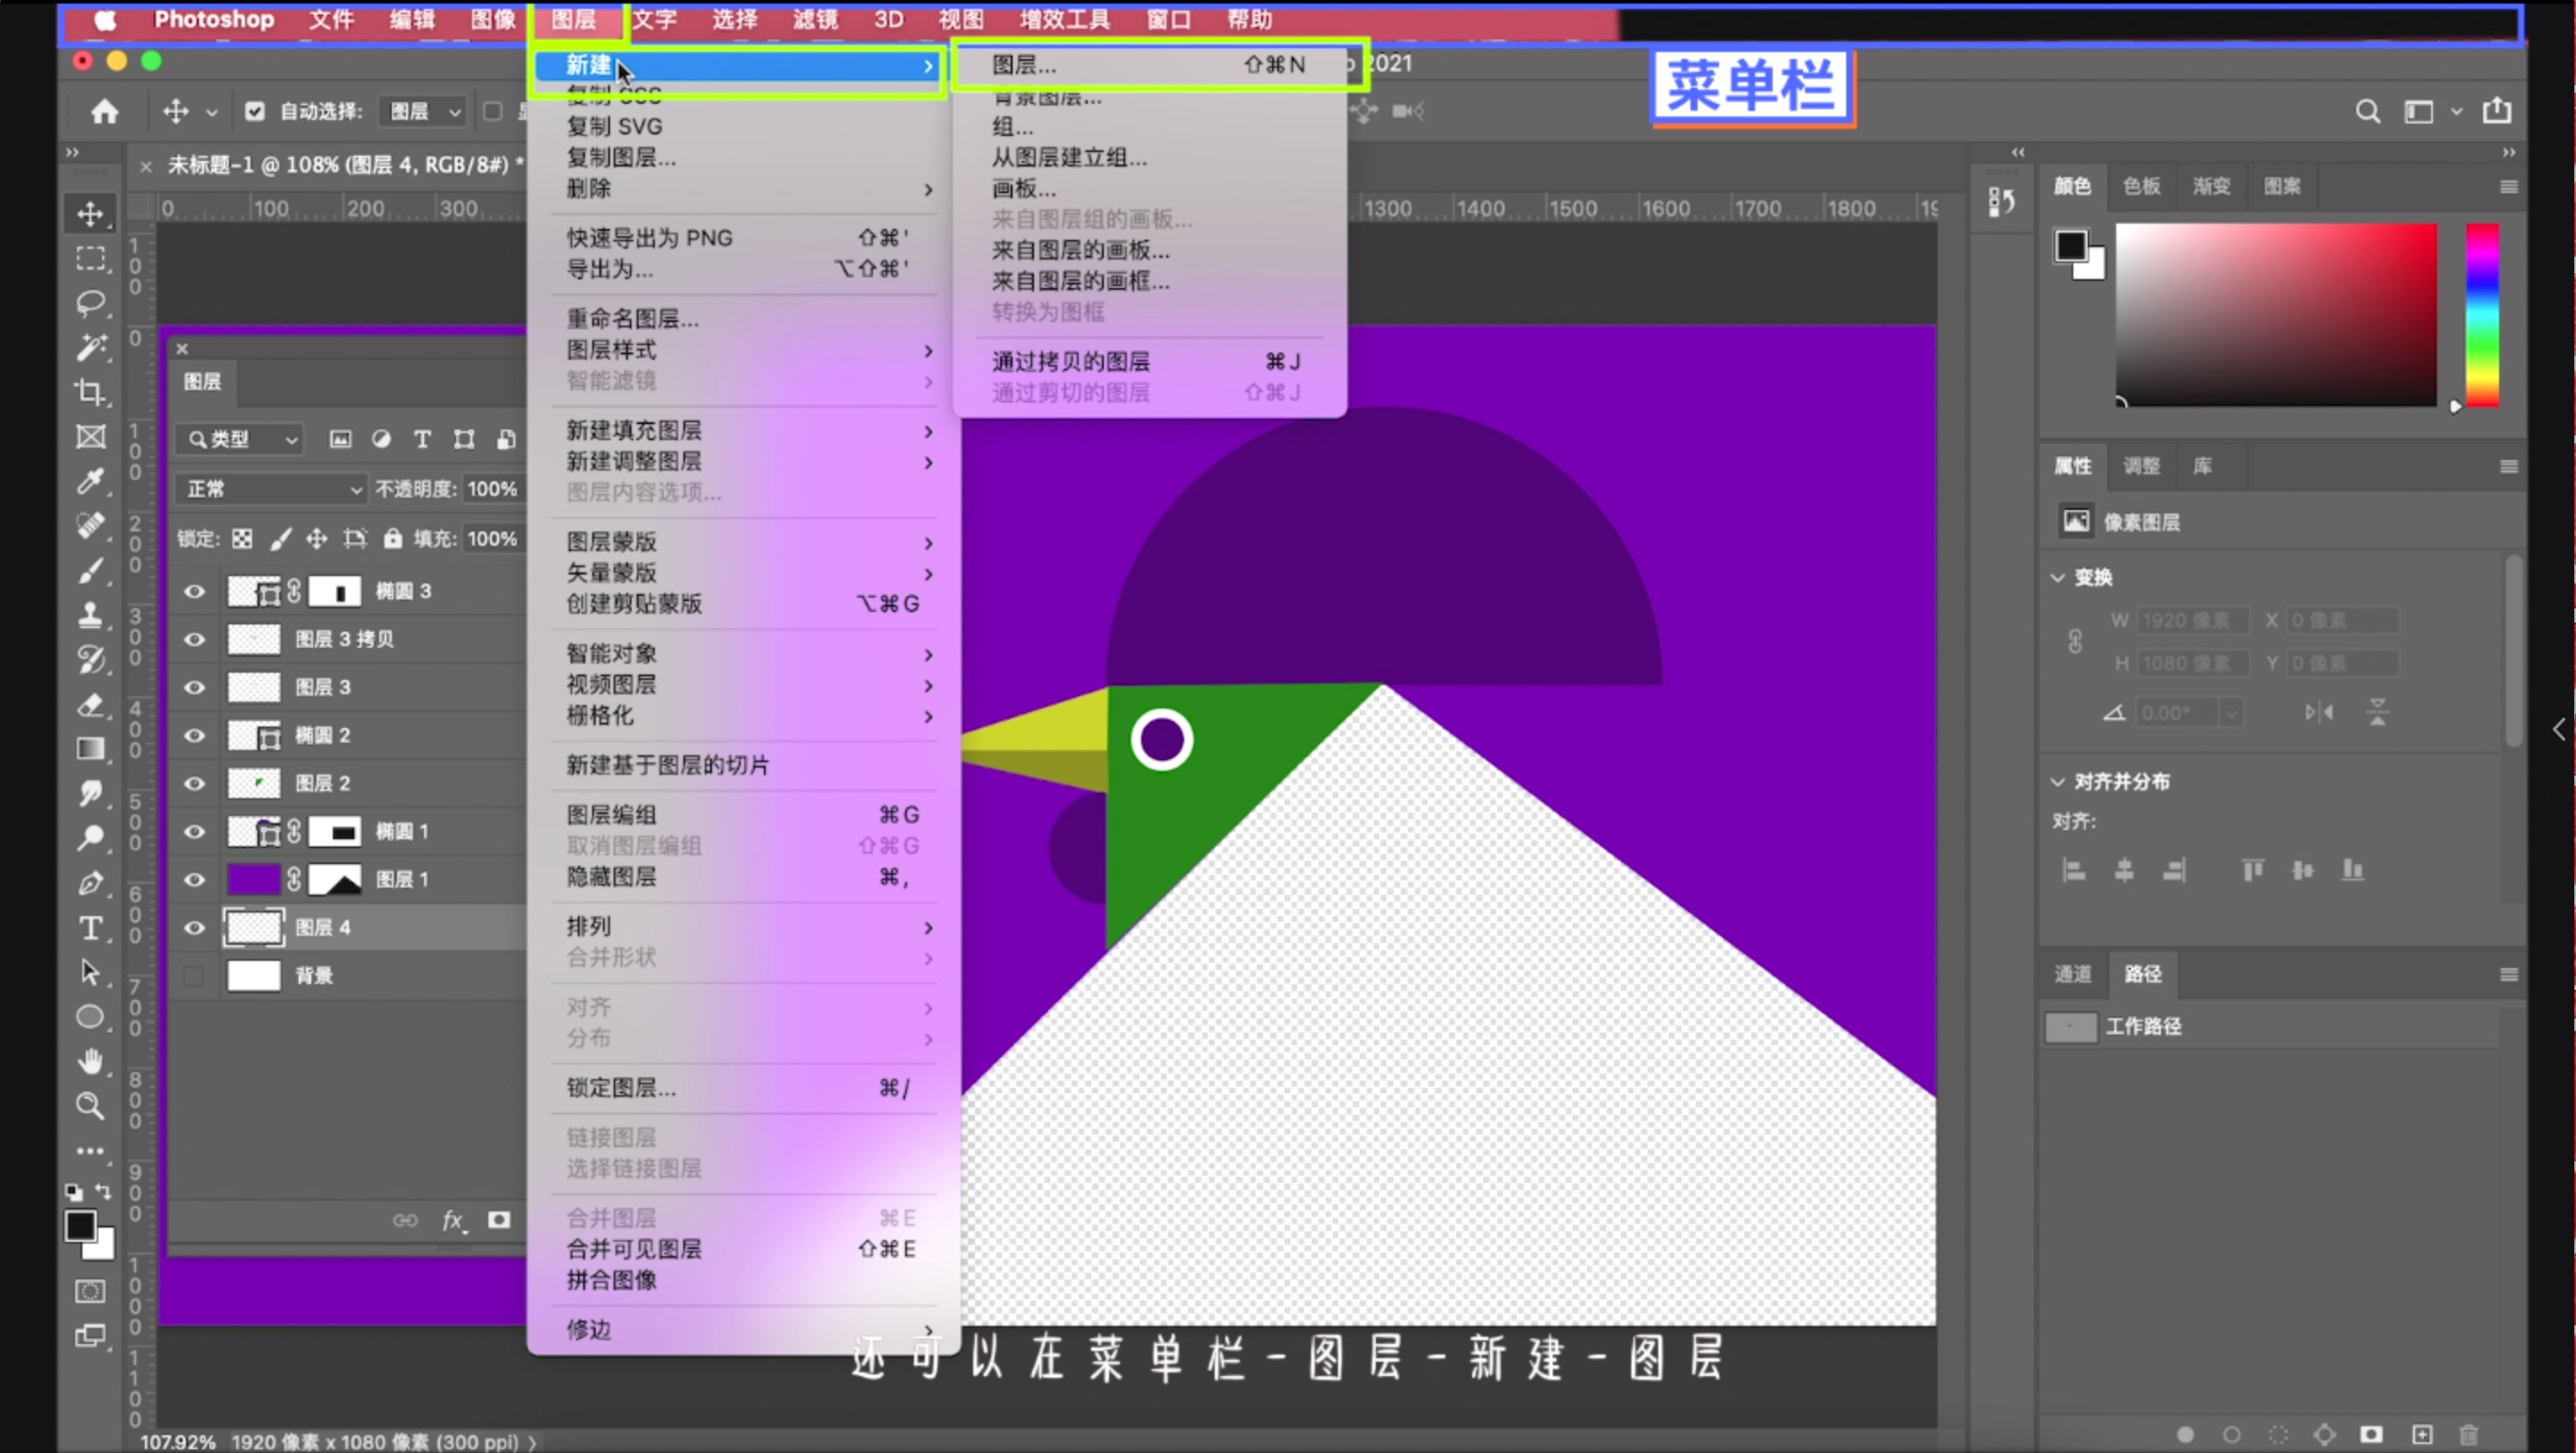Open the 正常 blend mode dropdown
Image resolution: width=2576 pixels, height=1453 pixels.
pos(270,488)
